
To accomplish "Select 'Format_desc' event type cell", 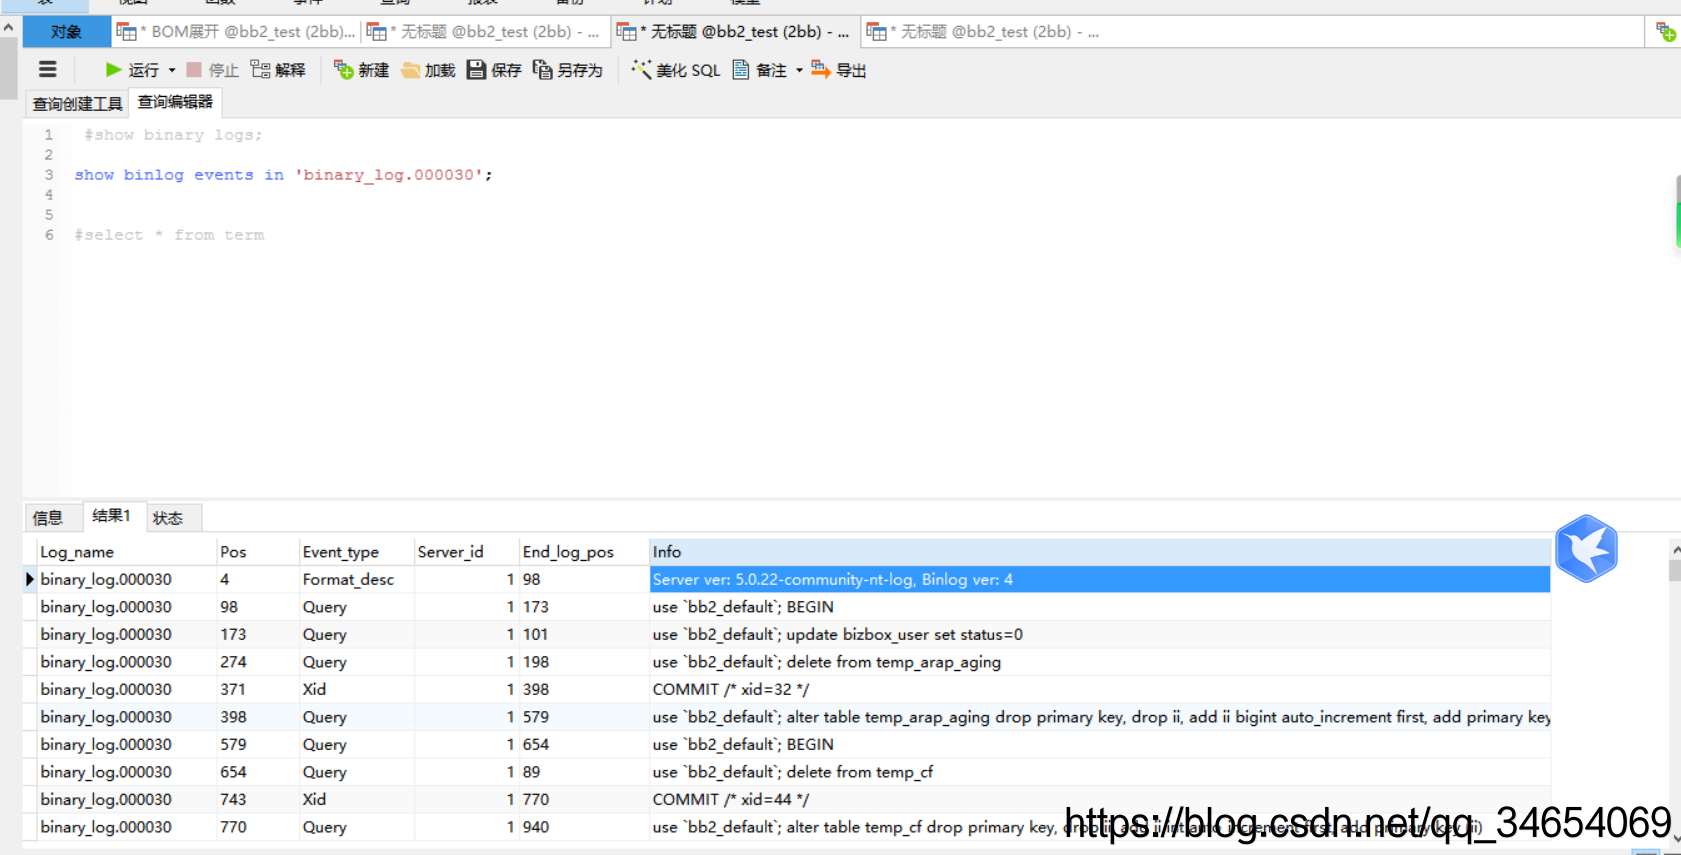I will pyautogui.click(x=357, y=579).
